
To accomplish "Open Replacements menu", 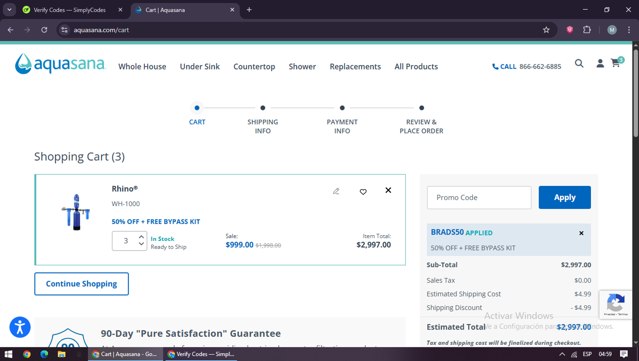I will pyautogui.click(x=355, y=66).
